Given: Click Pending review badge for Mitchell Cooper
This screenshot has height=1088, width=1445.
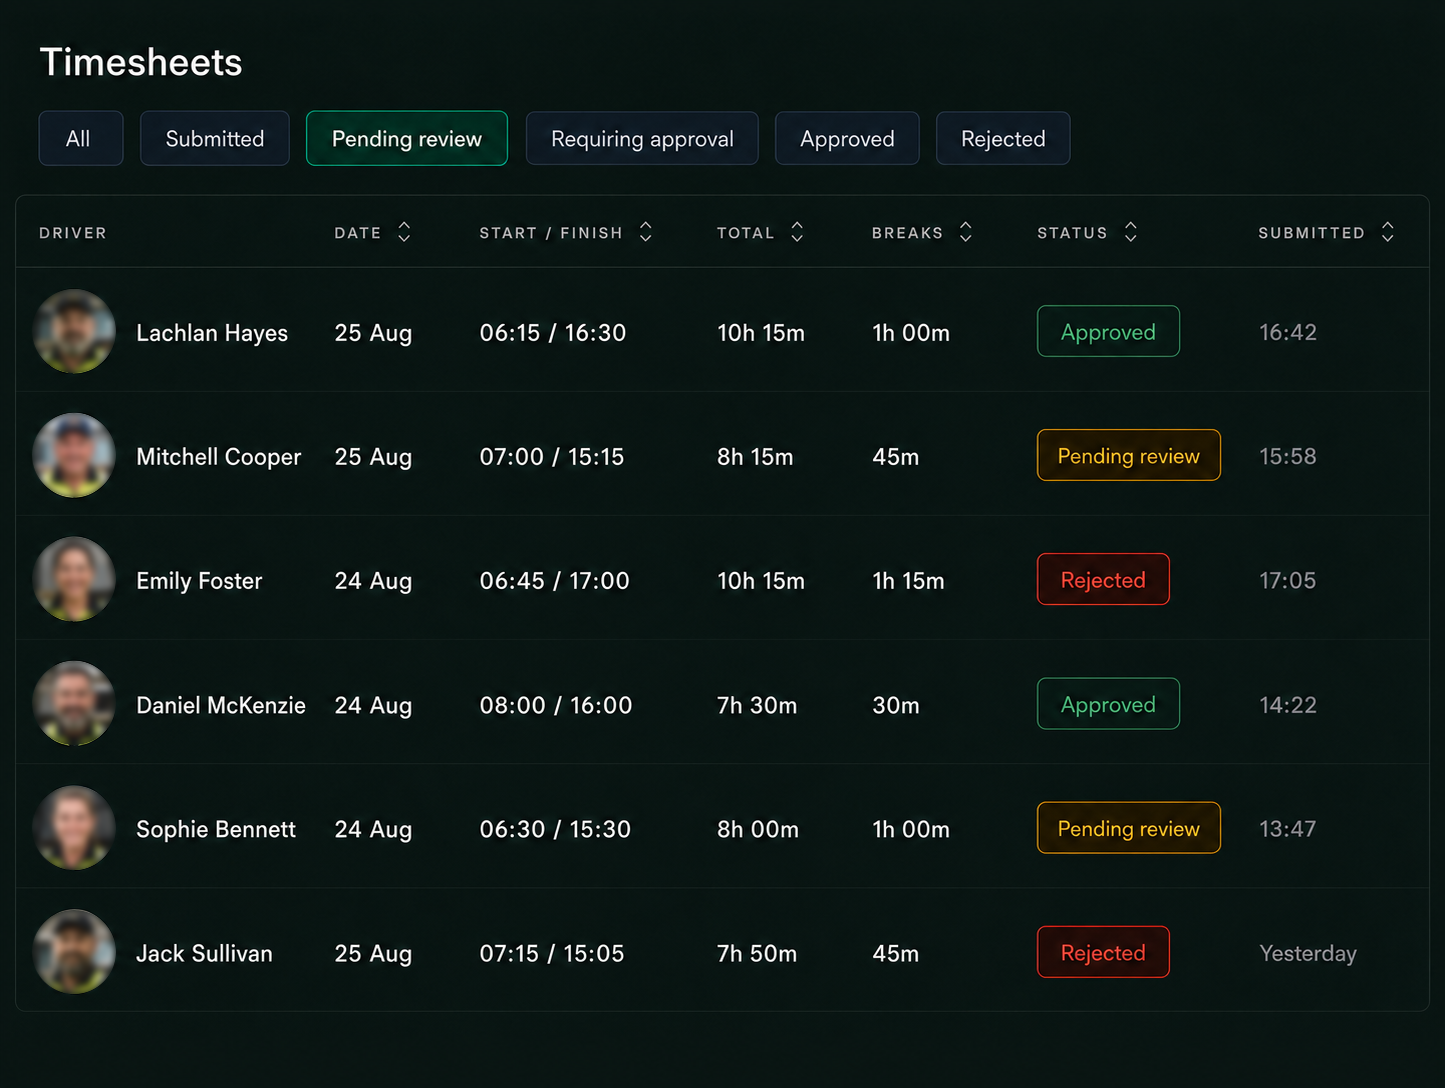Looking at the screenshot, I should [1129, 455].
